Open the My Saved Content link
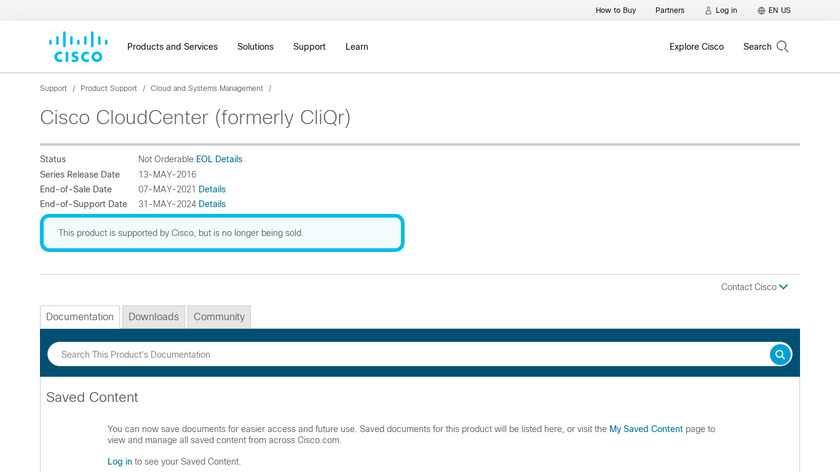 pos(646,429)
